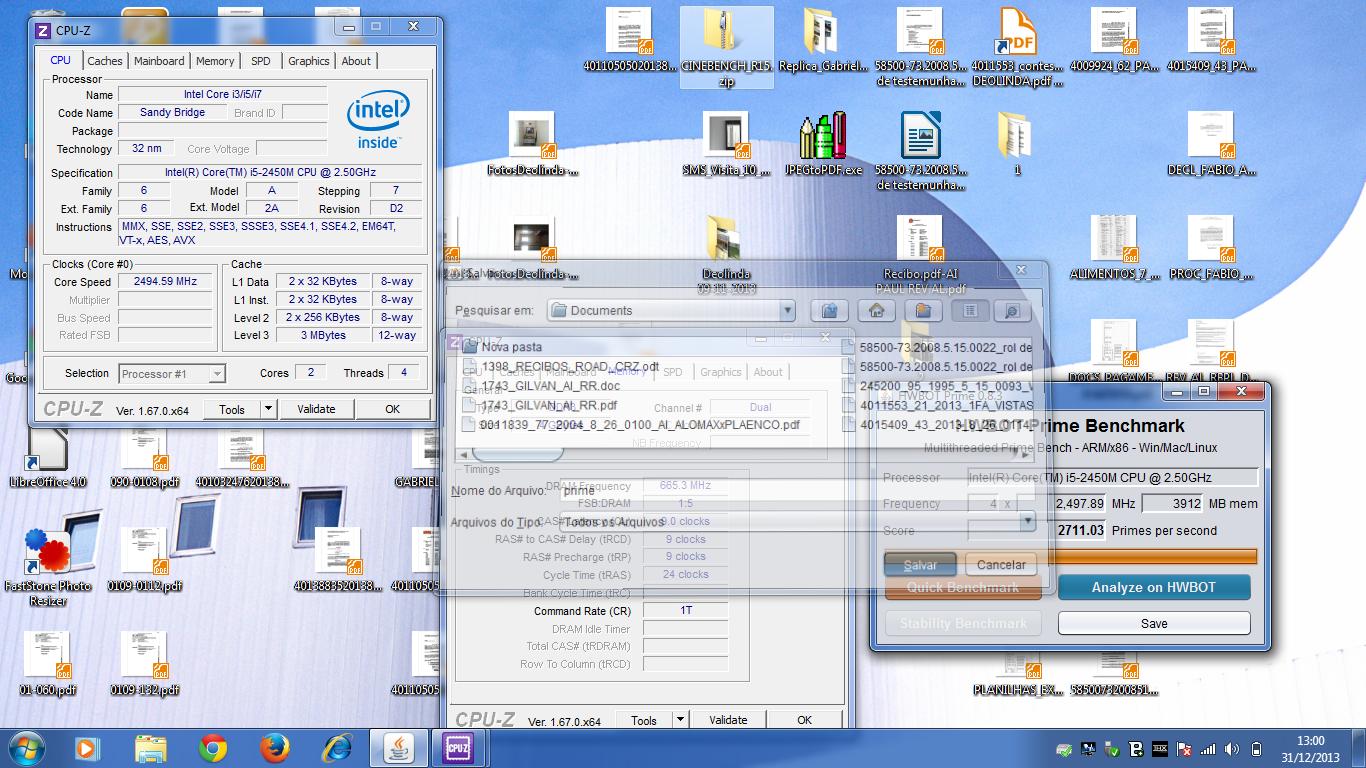Select the 0109-0112.pdf desktop file

[x=144, y=560]
